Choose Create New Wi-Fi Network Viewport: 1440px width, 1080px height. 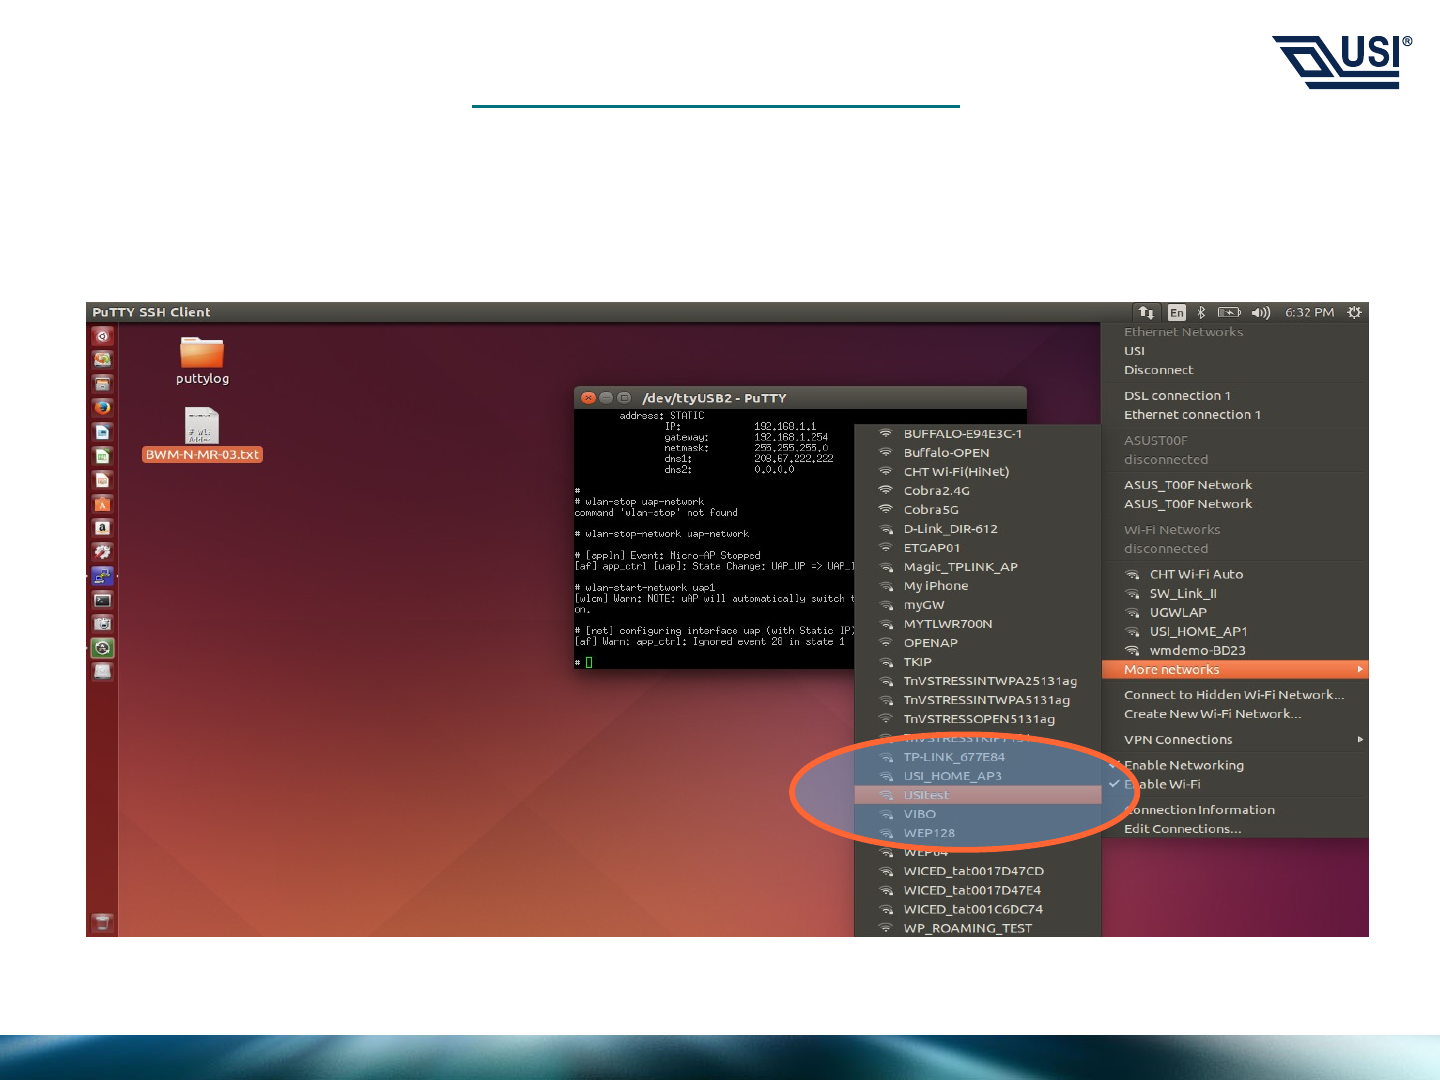tap(1235, 714)
